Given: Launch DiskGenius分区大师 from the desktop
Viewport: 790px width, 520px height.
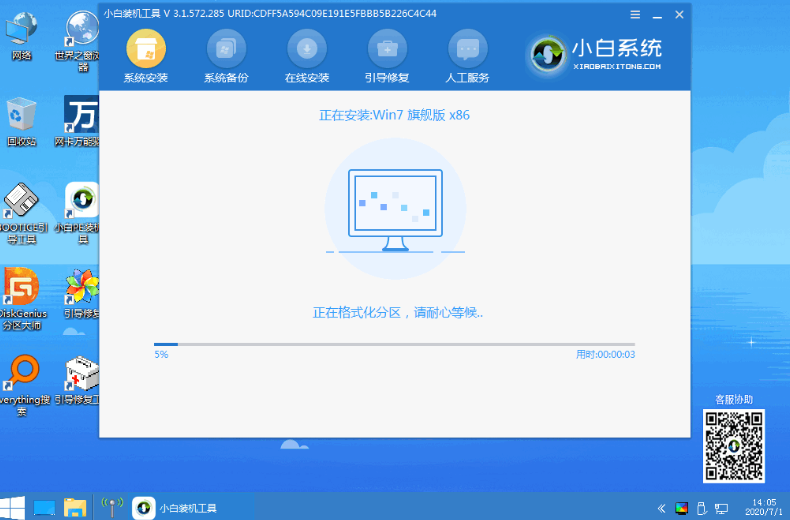Looking at the screenshot, I should 22,299.
